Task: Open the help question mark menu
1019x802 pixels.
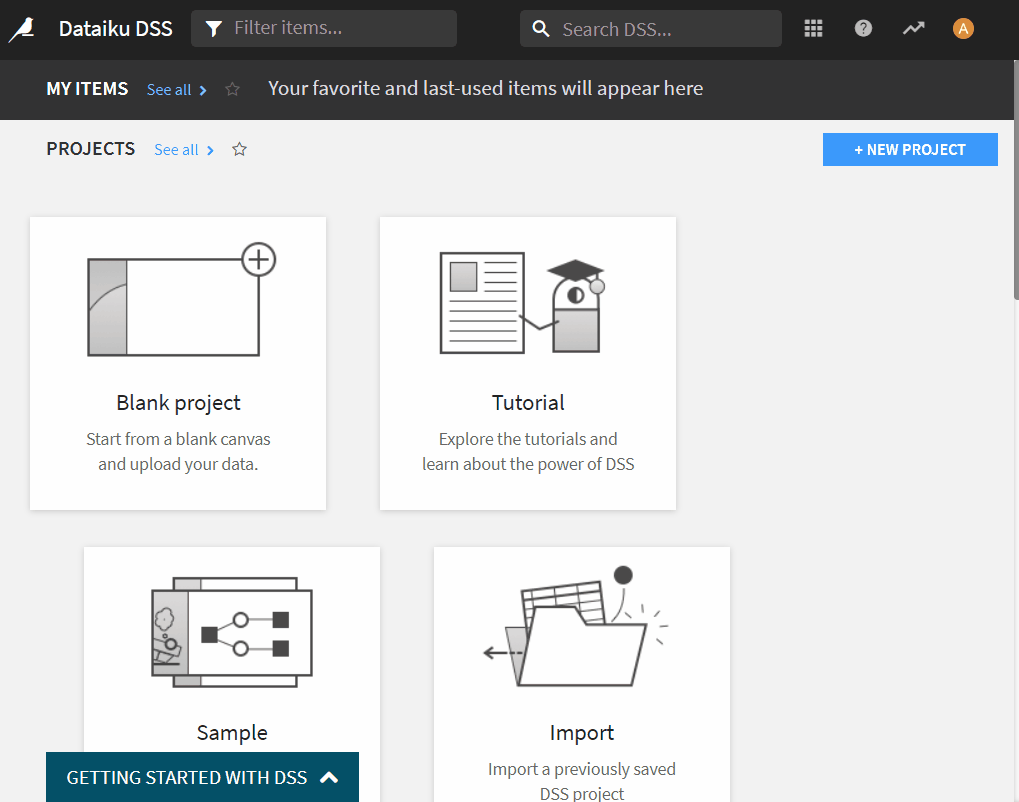Action: (863, 29)
